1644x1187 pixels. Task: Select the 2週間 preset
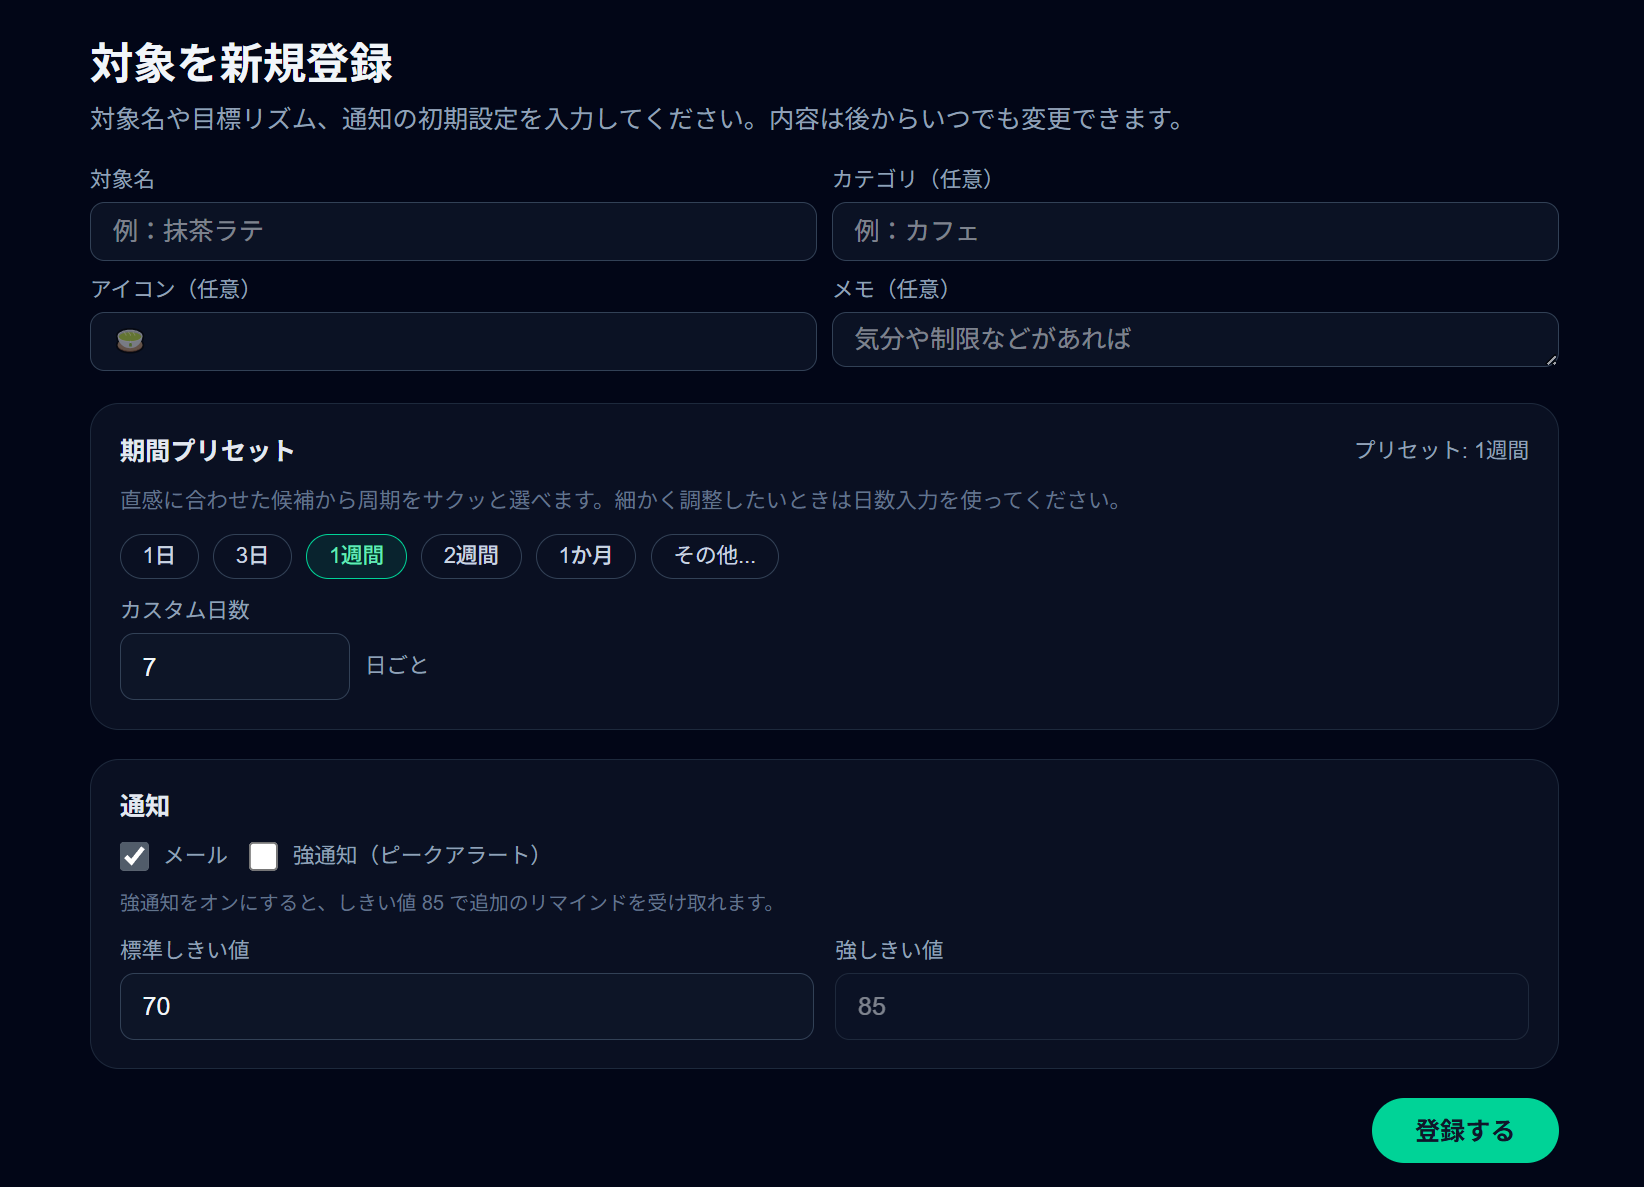pyautogui.click(x=471, y=556)
